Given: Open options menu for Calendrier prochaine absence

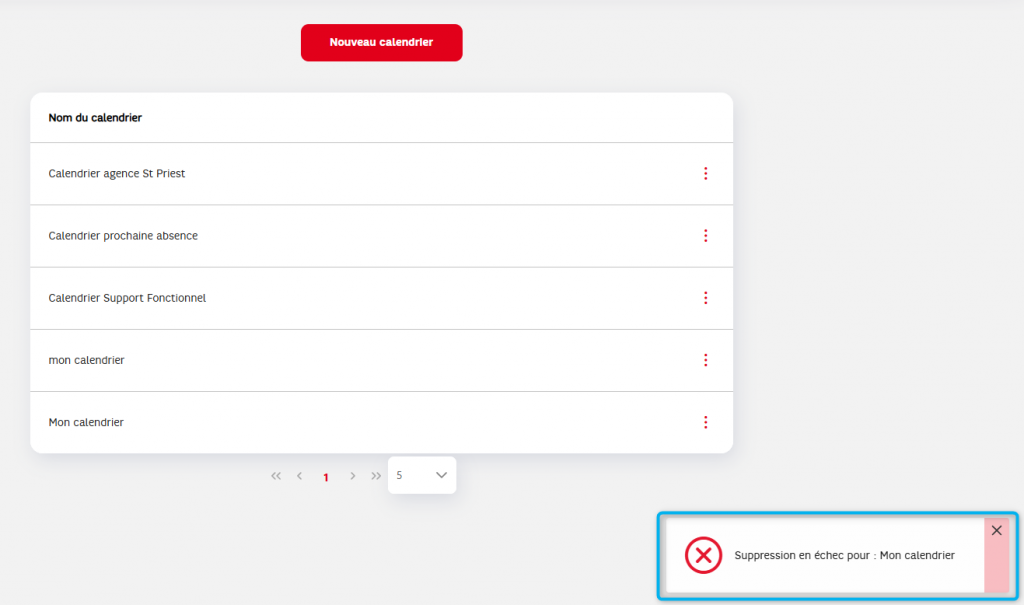Looking at the screenshot, I should pyautogui.click(x=705, y=236).
